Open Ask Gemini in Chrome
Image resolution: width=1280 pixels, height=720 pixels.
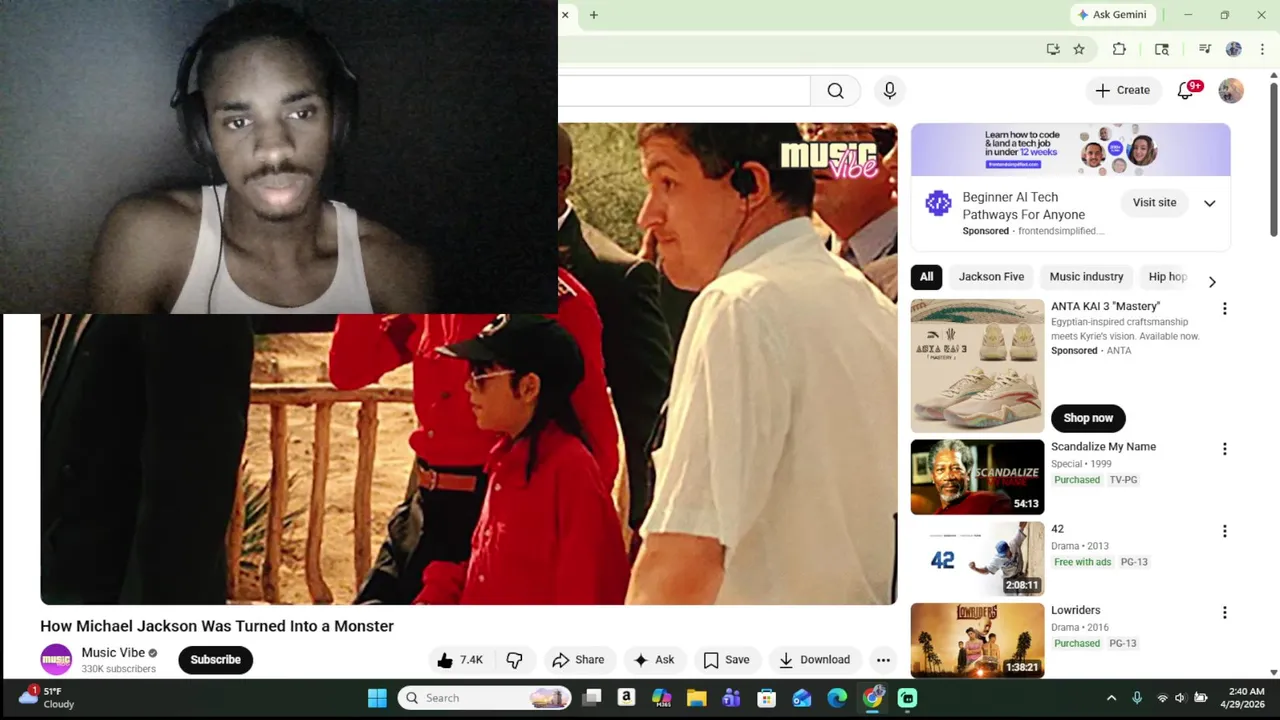pyautogui.click(x=1112, y=15)
